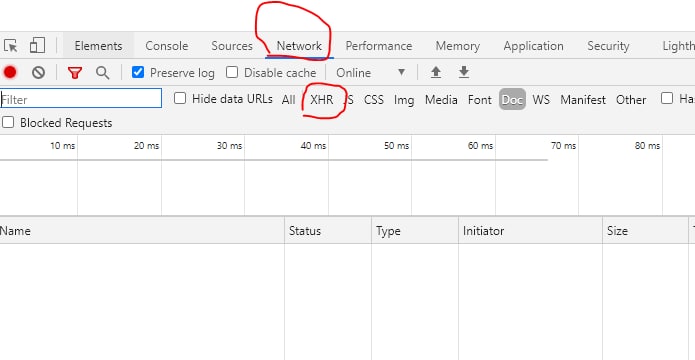
Task: Sort by the Size column header
Action: [645, 231]
